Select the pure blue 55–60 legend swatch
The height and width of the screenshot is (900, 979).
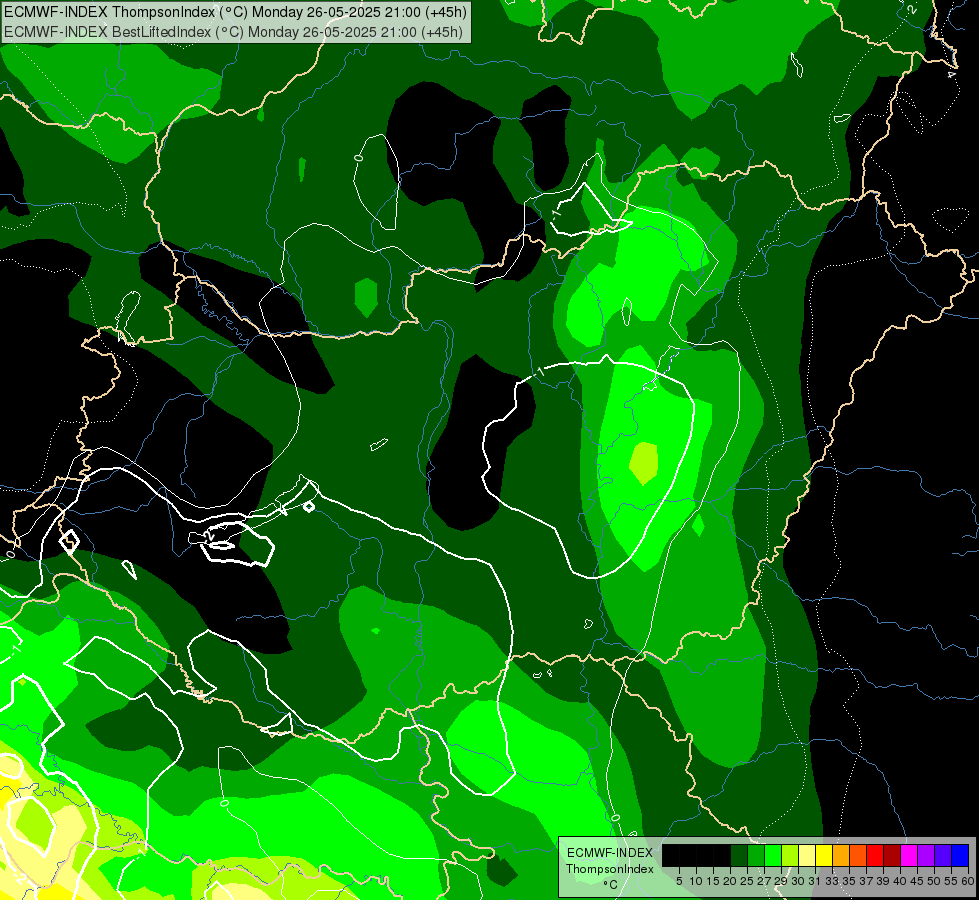(960, 855)
